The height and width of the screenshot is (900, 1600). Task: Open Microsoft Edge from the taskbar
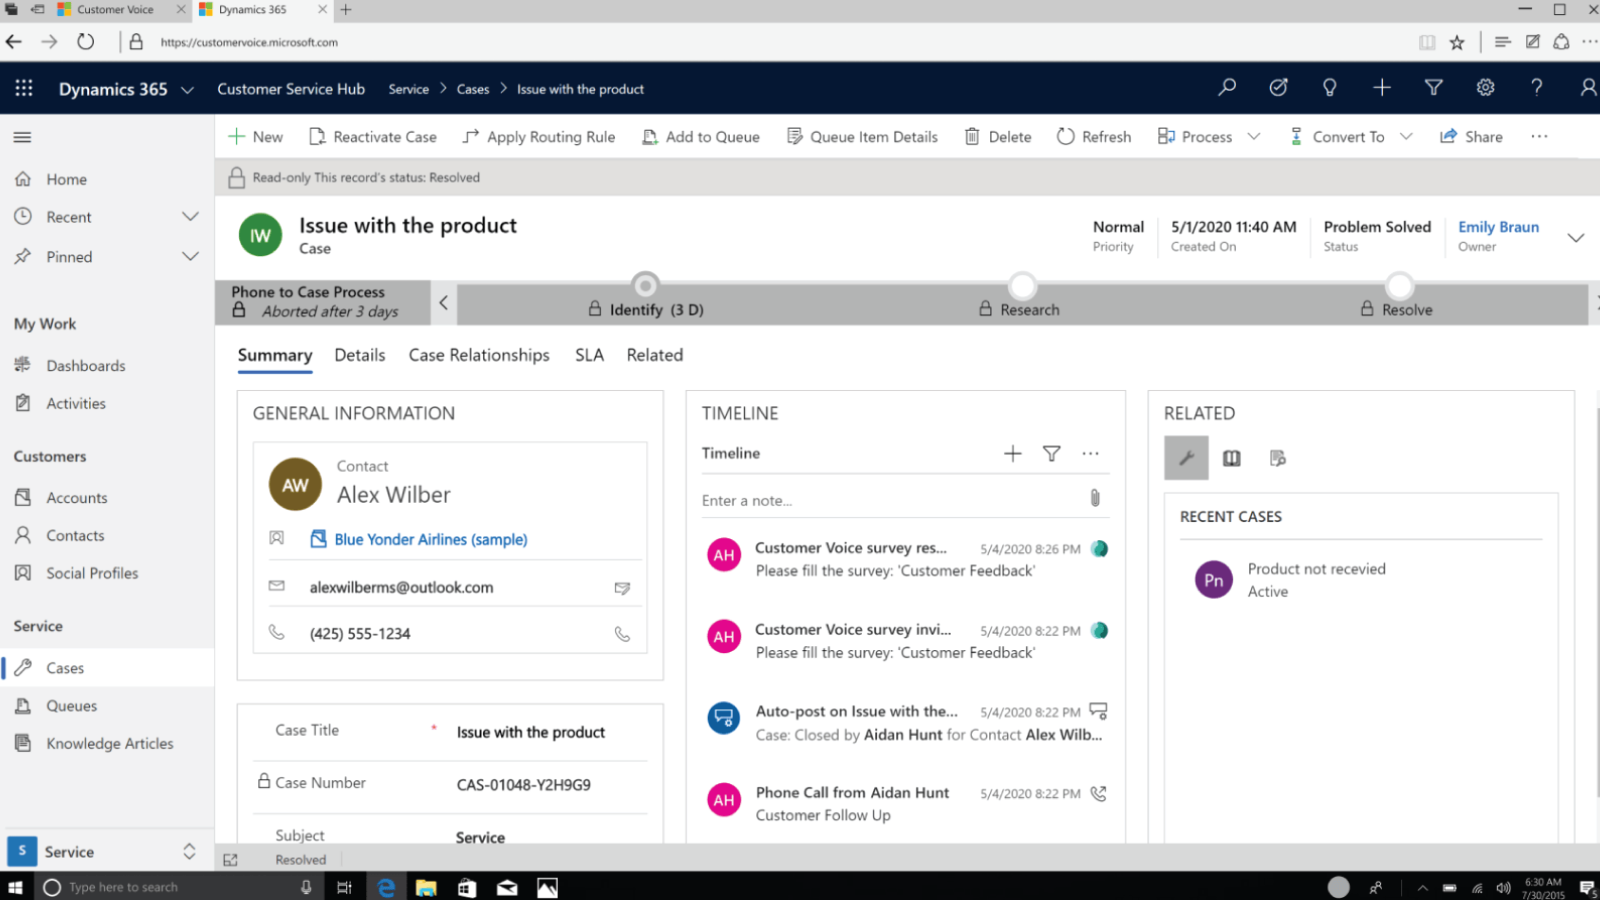point(386,886)
